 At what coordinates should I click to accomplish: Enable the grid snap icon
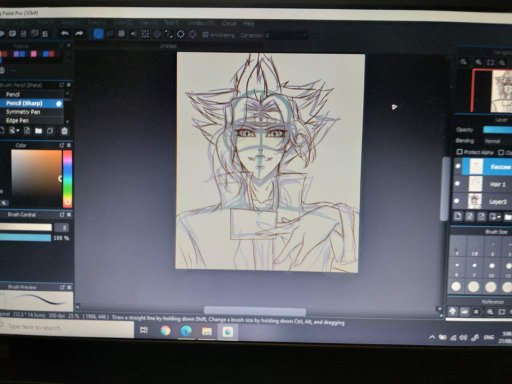point(122,34)
